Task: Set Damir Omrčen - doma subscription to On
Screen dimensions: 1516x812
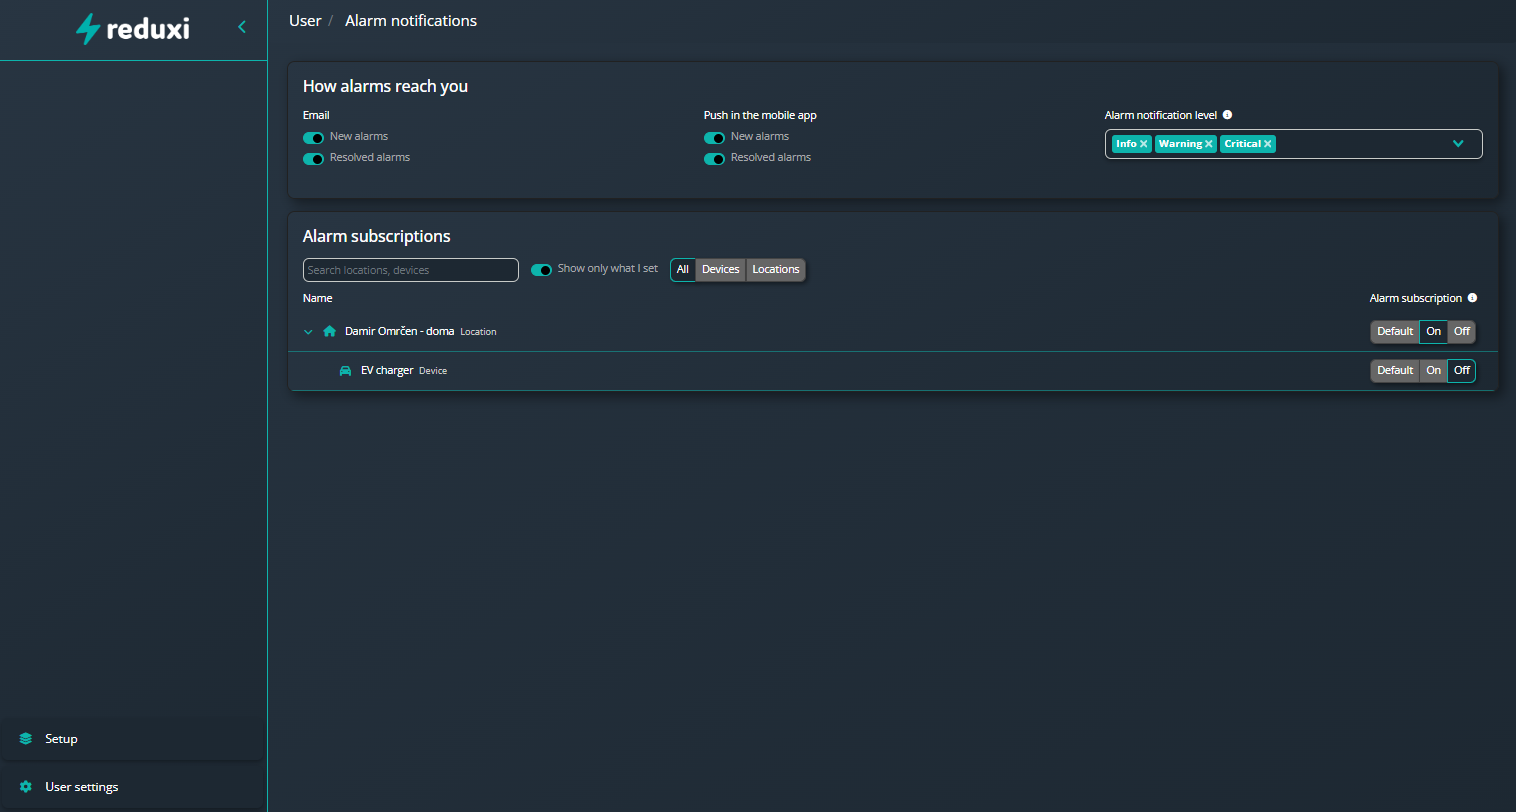Action: coord(1434,331)
